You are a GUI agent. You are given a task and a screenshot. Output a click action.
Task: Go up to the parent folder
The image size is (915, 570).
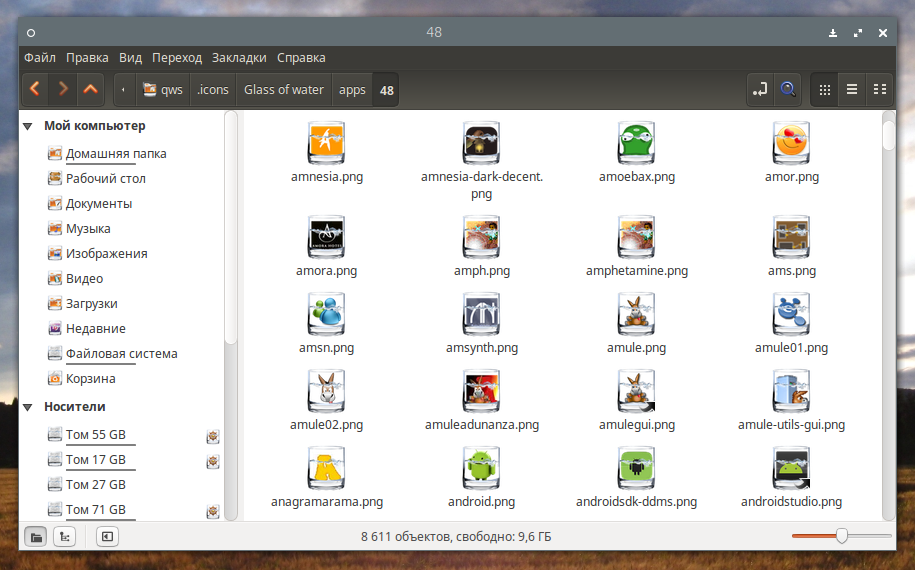coord(90,89)
